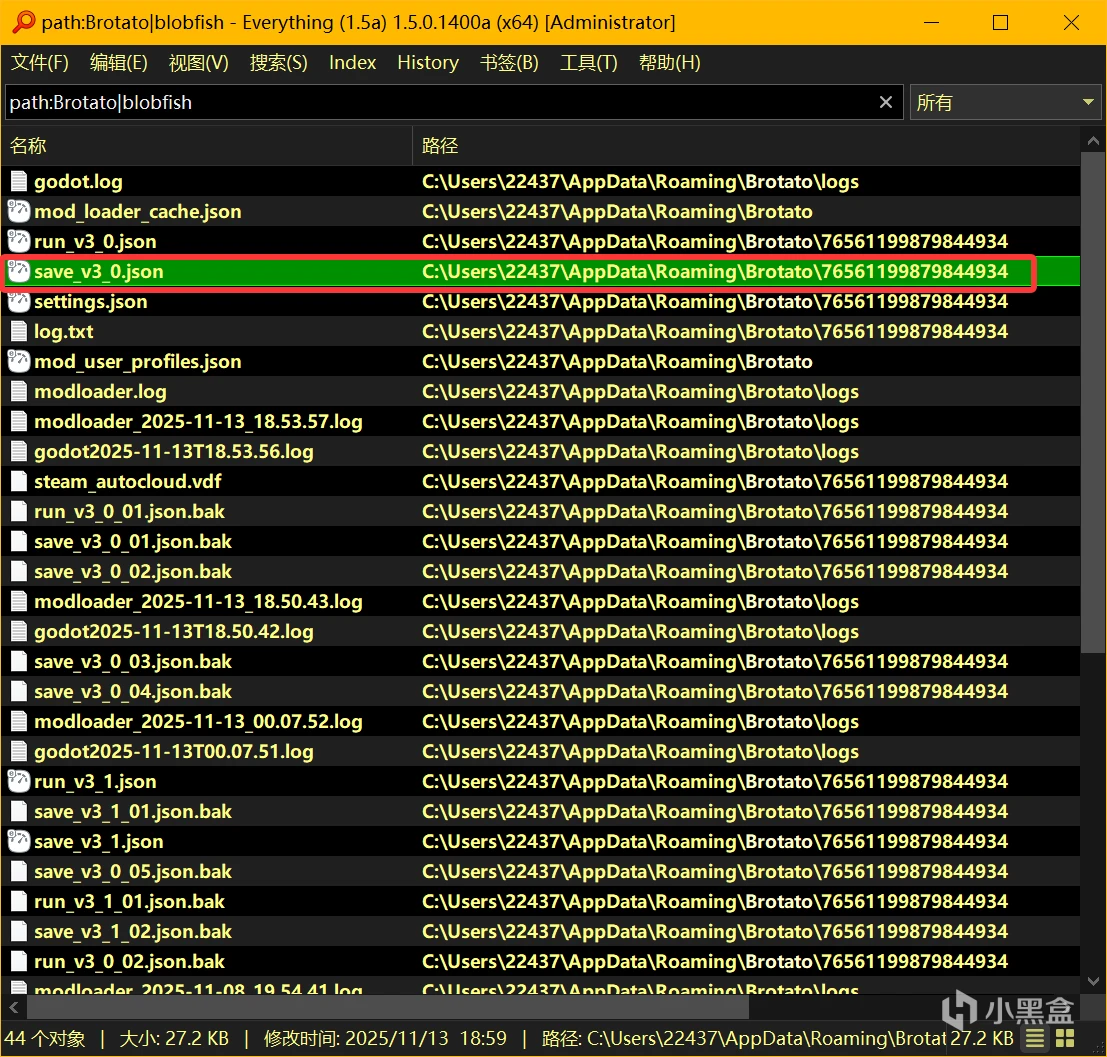Click the file icon of save_v3_0_04.json.bak
Screen dimensions: 1107x1057
(19, 691)
